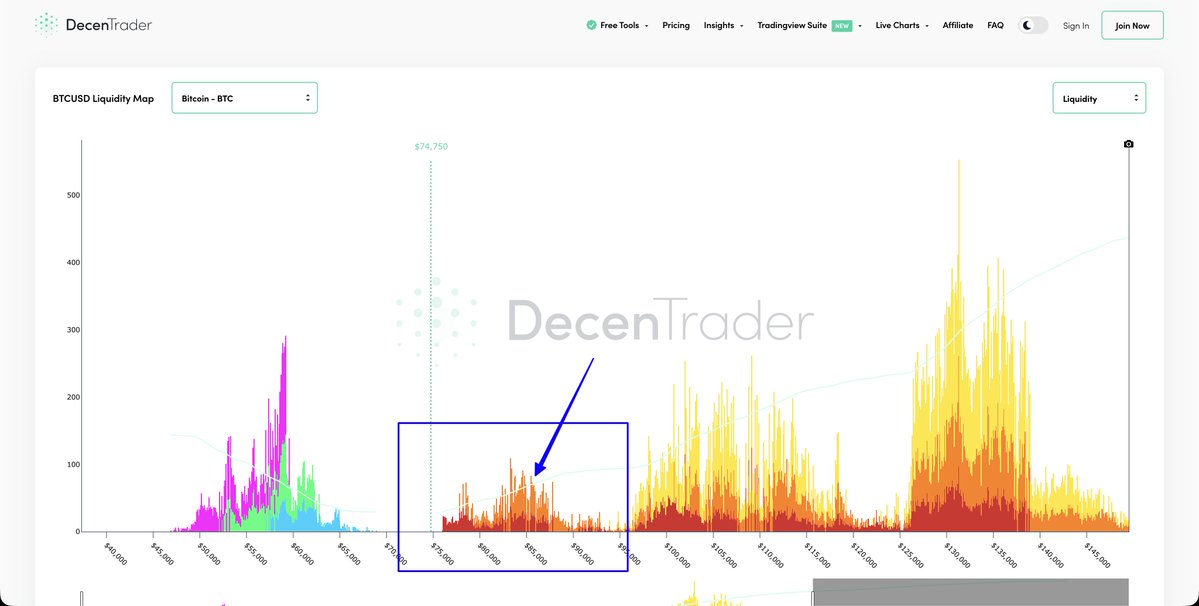Click the BTCUSD Liquidity Map title
1199x606 pixels.
tap(103, 99)
